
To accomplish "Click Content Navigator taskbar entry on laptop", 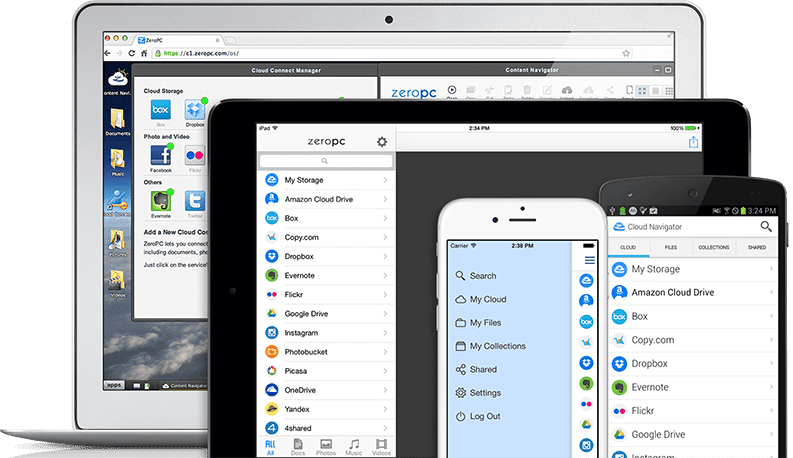I will [185, 386].
